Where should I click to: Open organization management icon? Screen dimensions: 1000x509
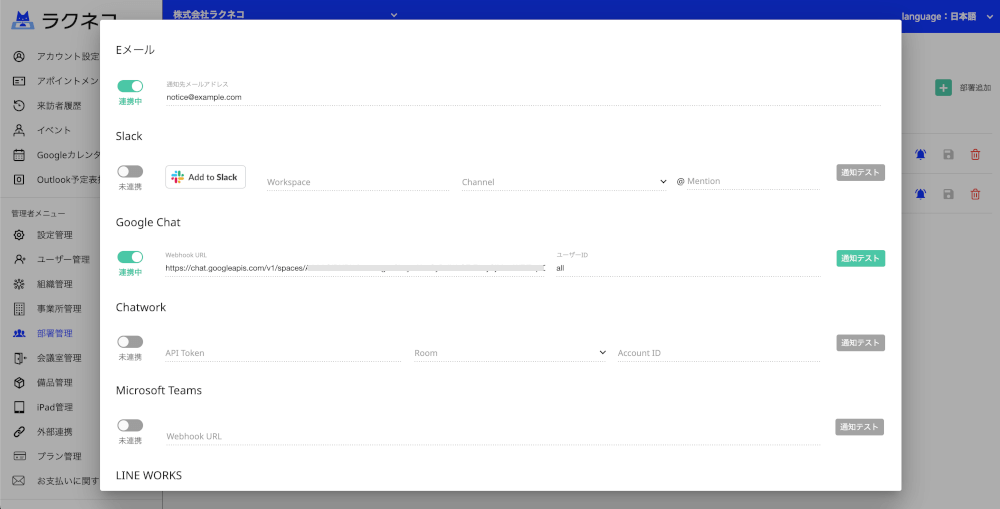coord(19,284)
